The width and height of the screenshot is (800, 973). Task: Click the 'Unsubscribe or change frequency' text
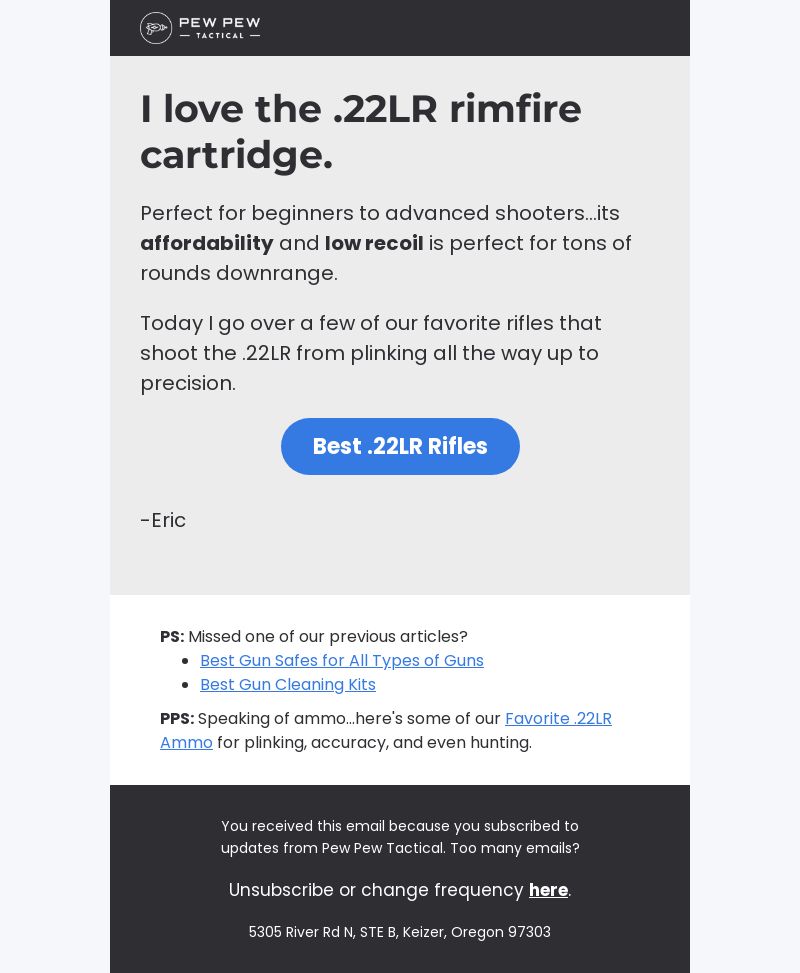[x=376, y=890]
